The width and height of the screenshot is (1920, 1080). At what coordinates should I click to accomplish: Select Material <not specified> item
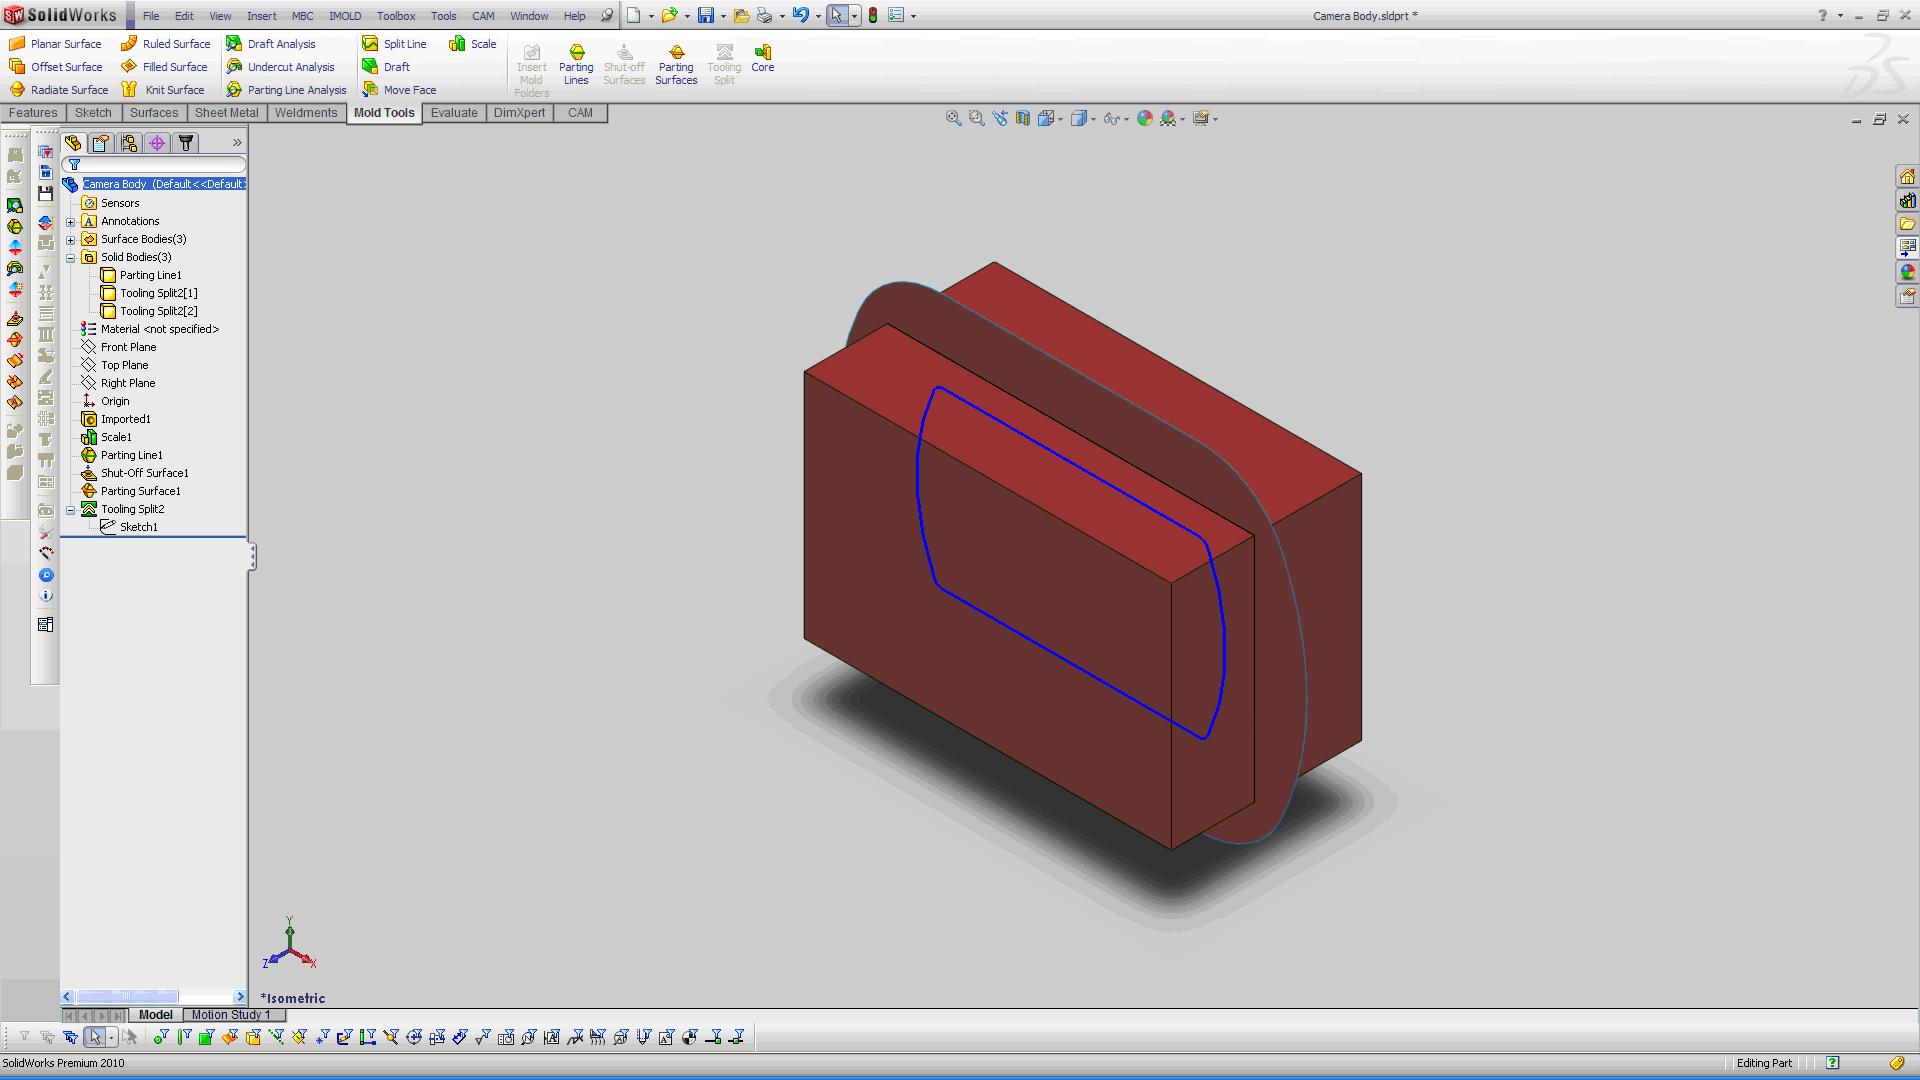point(150,330)
